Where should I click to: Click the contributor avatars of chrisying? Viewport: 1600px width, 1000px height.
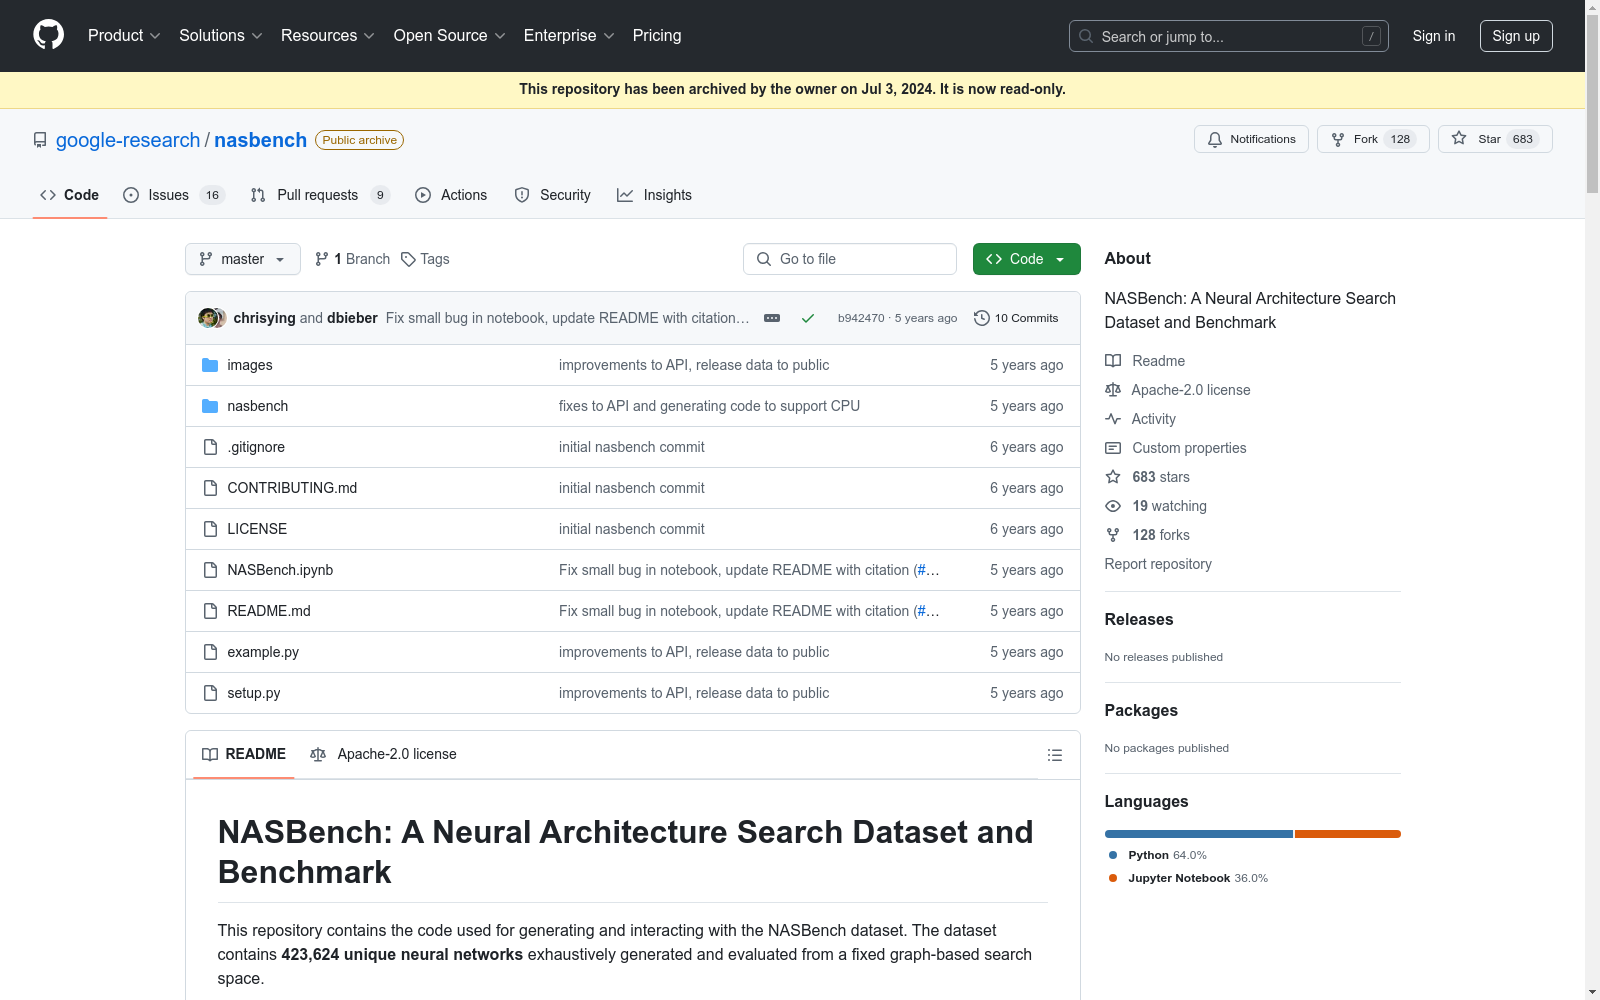click(212, 318)
